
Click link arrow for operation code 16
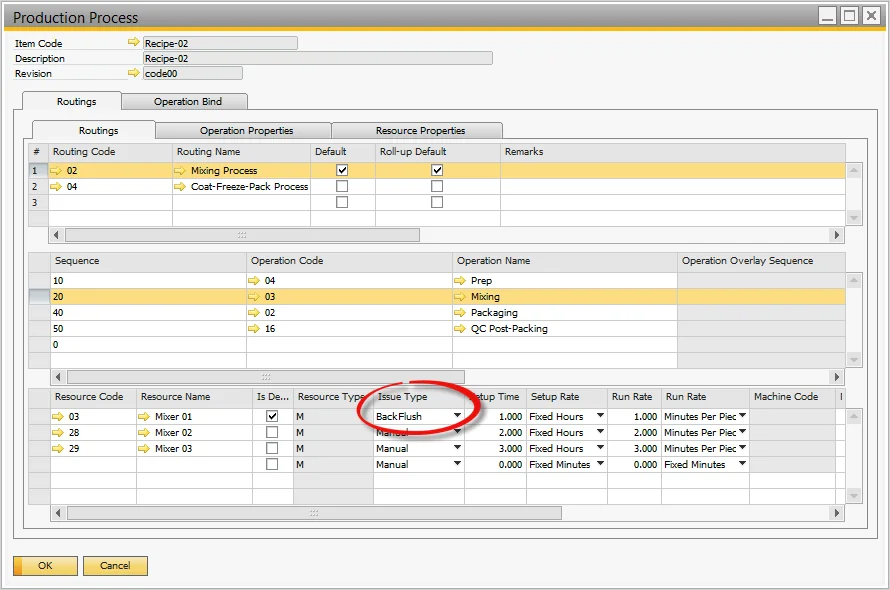(254, 328)
